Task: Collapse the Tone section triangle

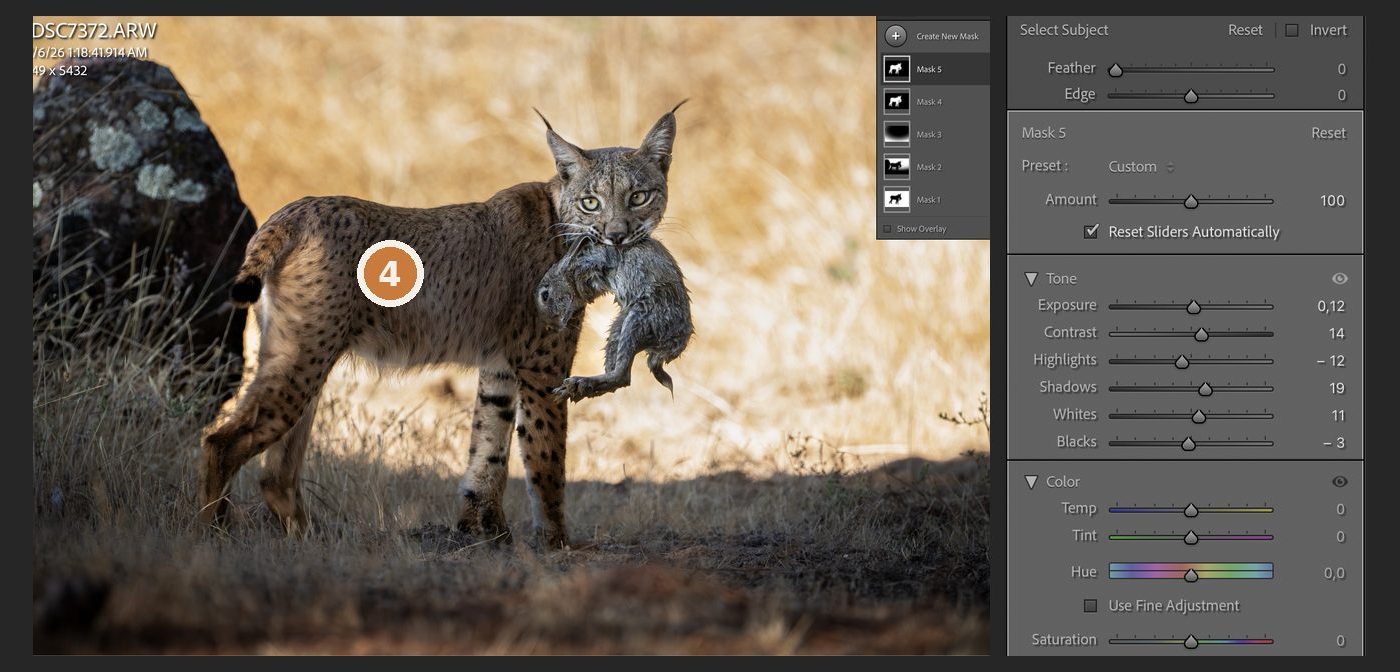Action: coord(1030,279)
